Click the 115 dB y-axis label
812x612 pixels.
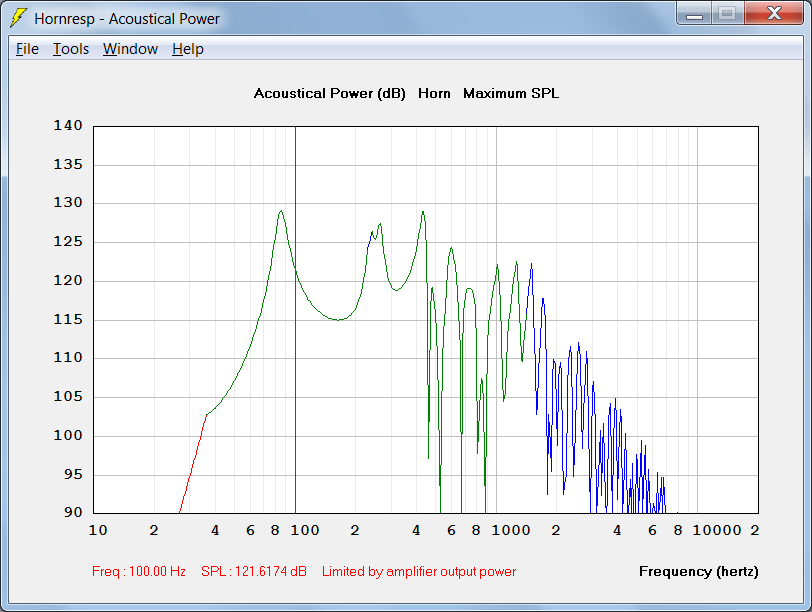68,319
